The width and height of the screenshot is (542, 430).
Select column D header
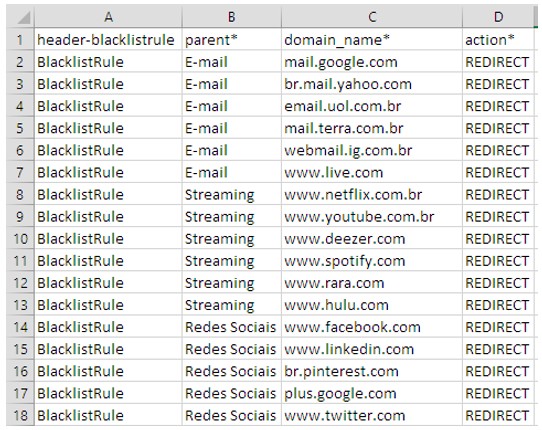(498, 17)
